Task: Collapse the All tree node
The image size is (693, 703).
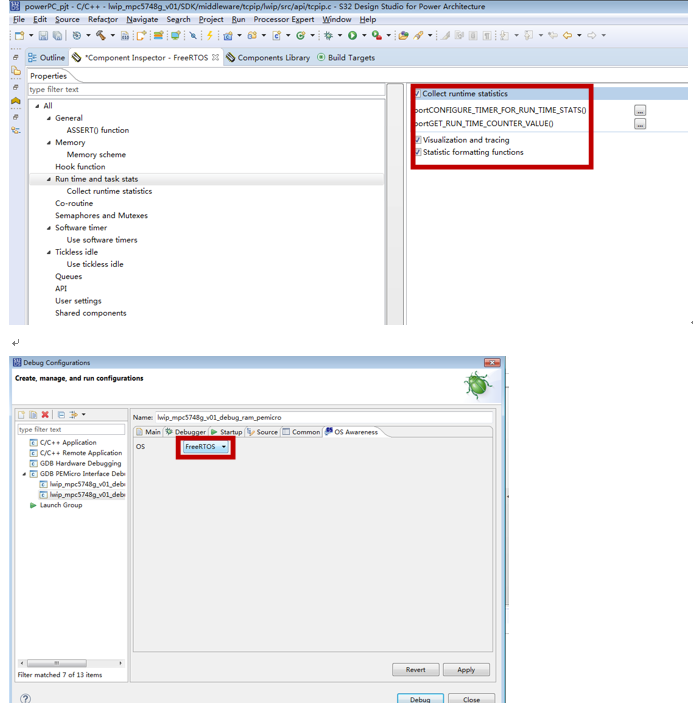Action: tap(37, 106)
